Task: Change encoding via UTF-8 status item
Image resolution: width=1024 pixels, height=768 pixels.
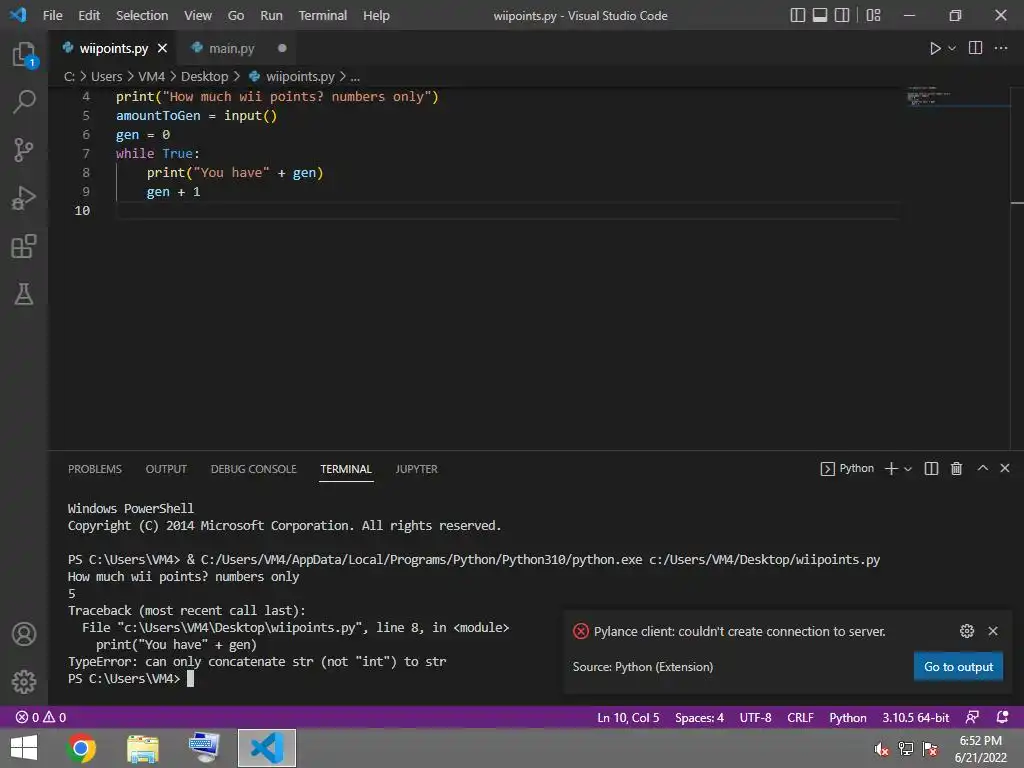Action: click(755, 717)
